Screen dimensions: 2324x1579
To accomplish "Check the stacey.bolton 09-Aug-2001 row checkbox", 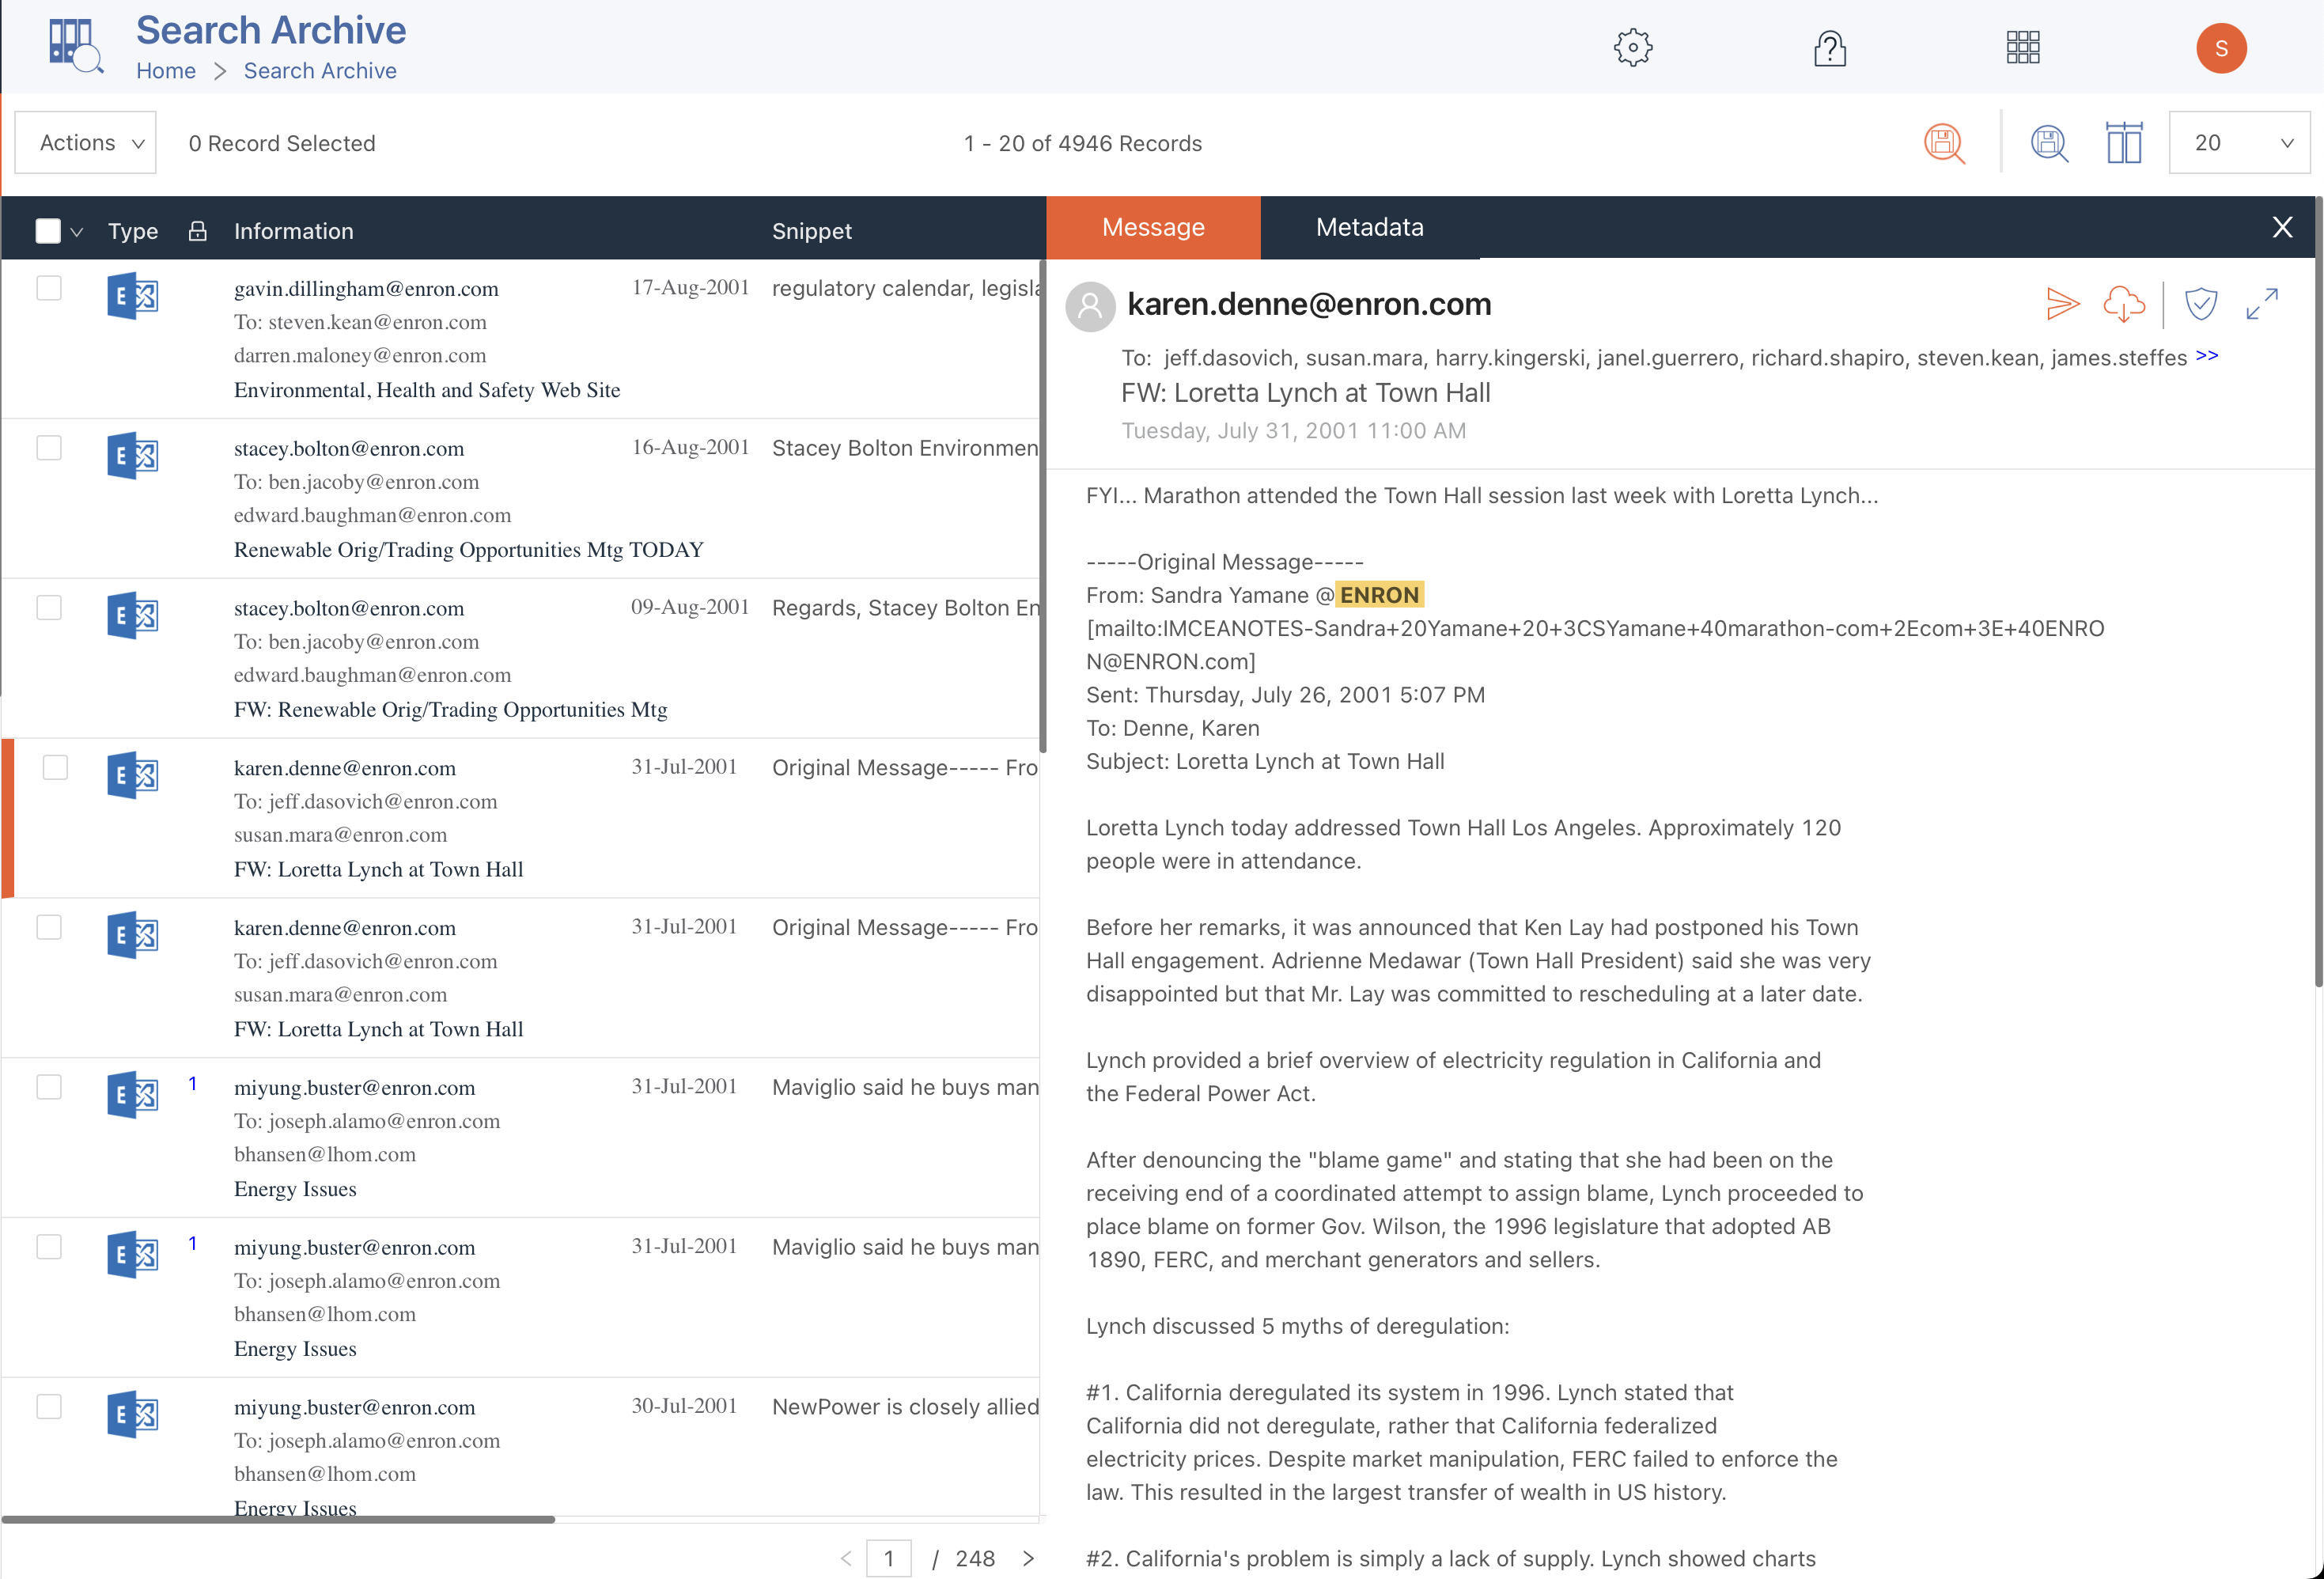I will point(49,608).
